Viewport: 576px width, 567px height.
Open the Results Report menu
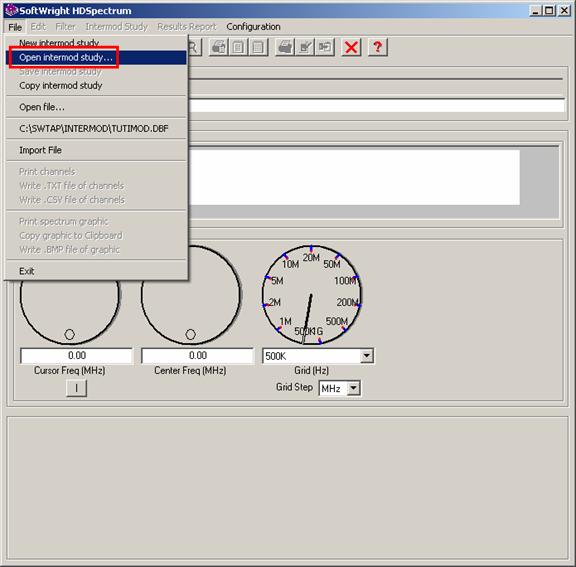[187, 27]
